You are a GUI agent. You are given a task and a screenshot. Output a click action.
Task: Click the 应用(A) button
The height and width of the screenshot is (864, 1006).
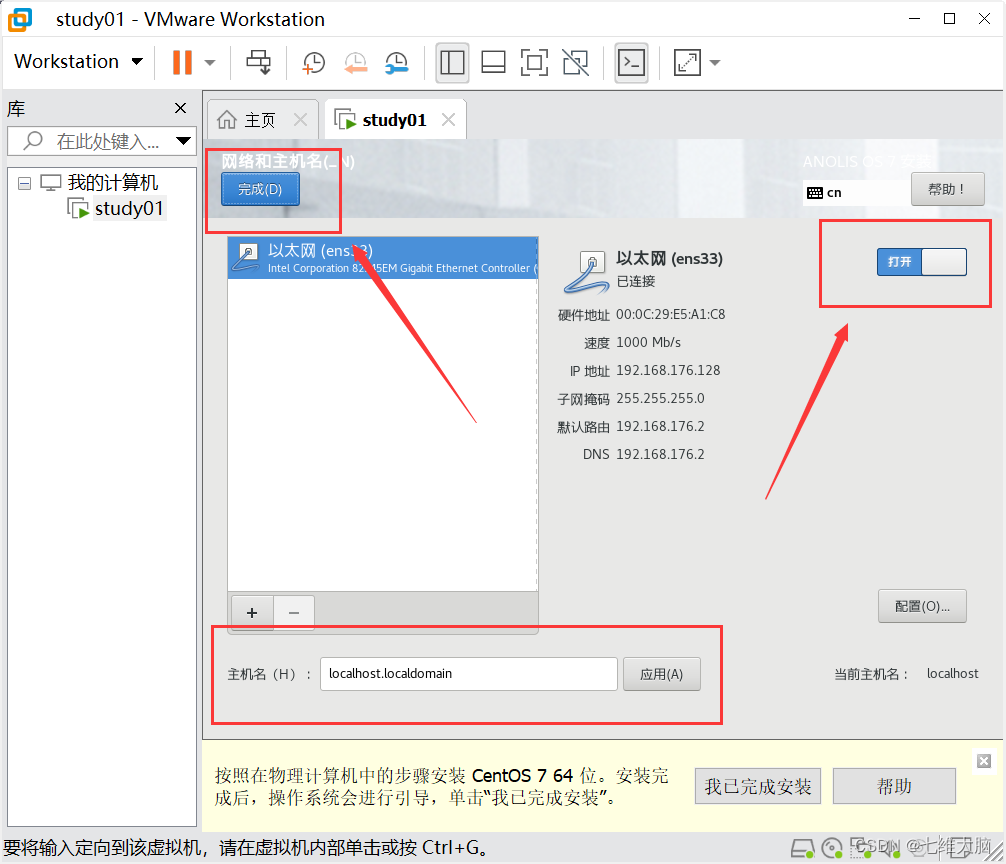661,674
